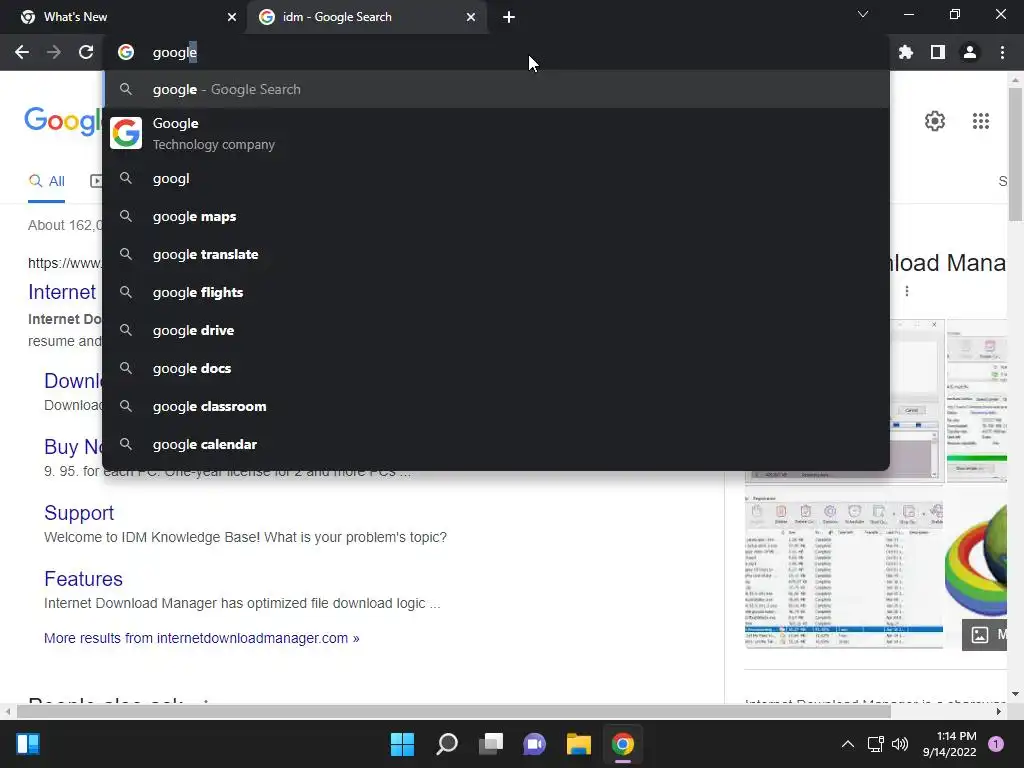
Task: Toggle the browser side panel icon
Action: pos(938,52)
